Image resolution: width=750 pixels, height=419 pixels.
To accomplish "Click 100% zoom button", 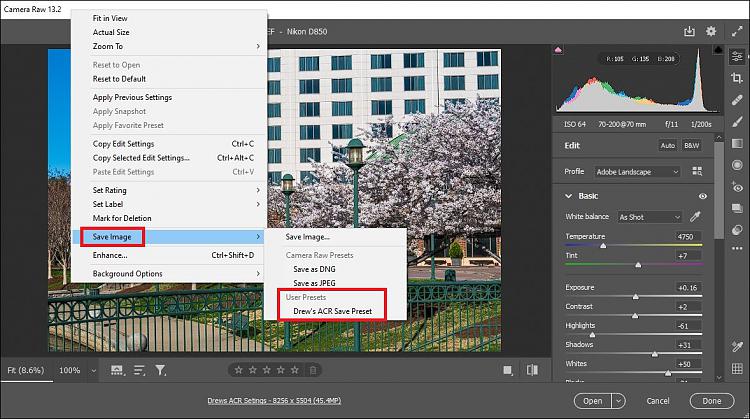I will point(70,370).
